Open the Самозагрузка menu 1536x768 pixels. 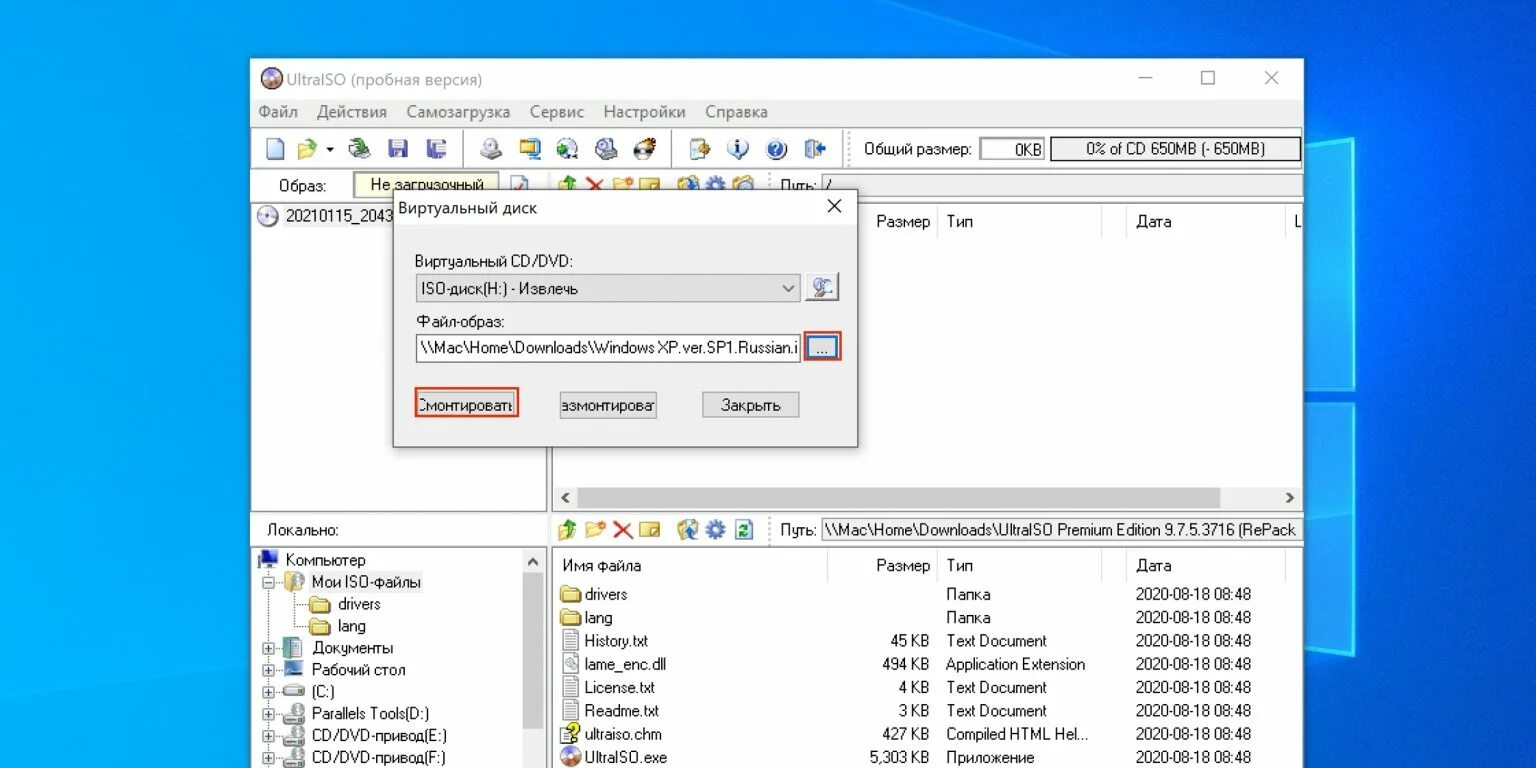point(458,112)
